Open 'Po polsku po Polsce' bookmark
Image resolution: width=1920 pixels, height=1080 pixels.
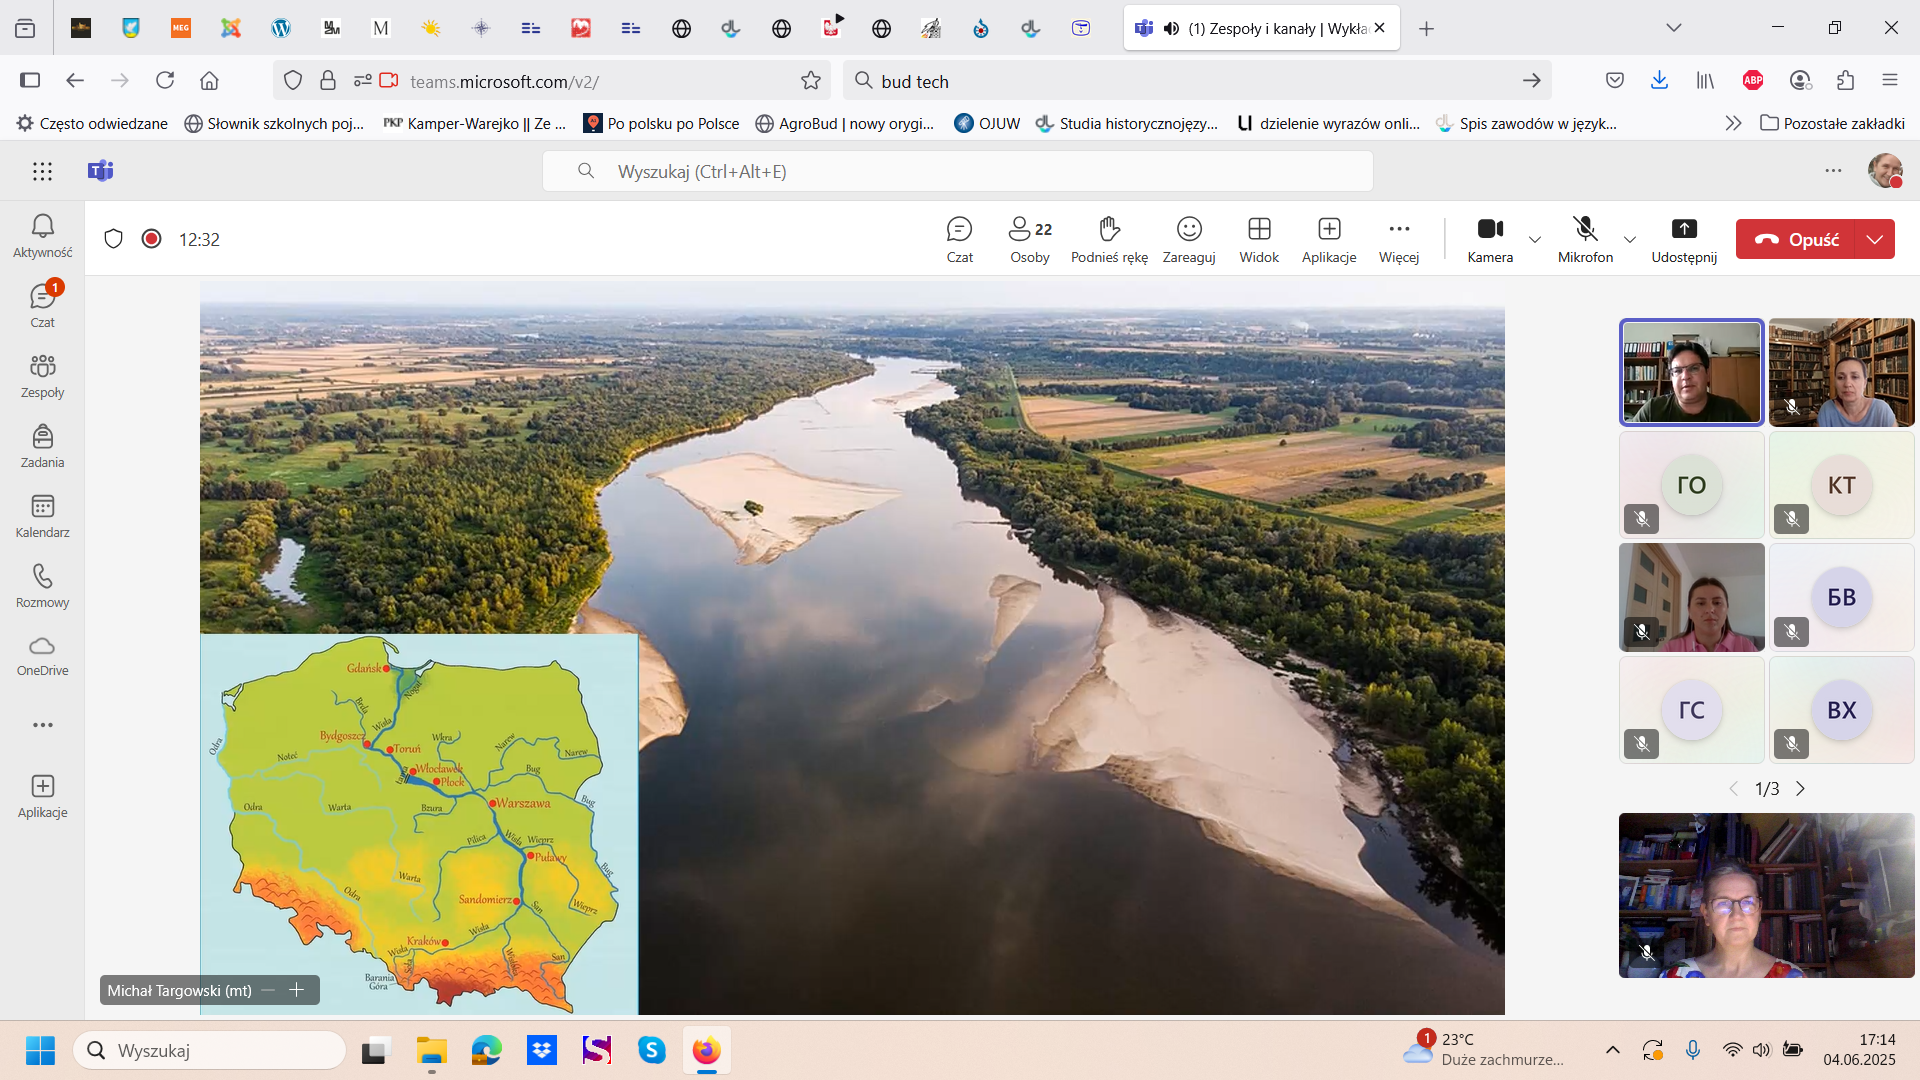(661, 123)
